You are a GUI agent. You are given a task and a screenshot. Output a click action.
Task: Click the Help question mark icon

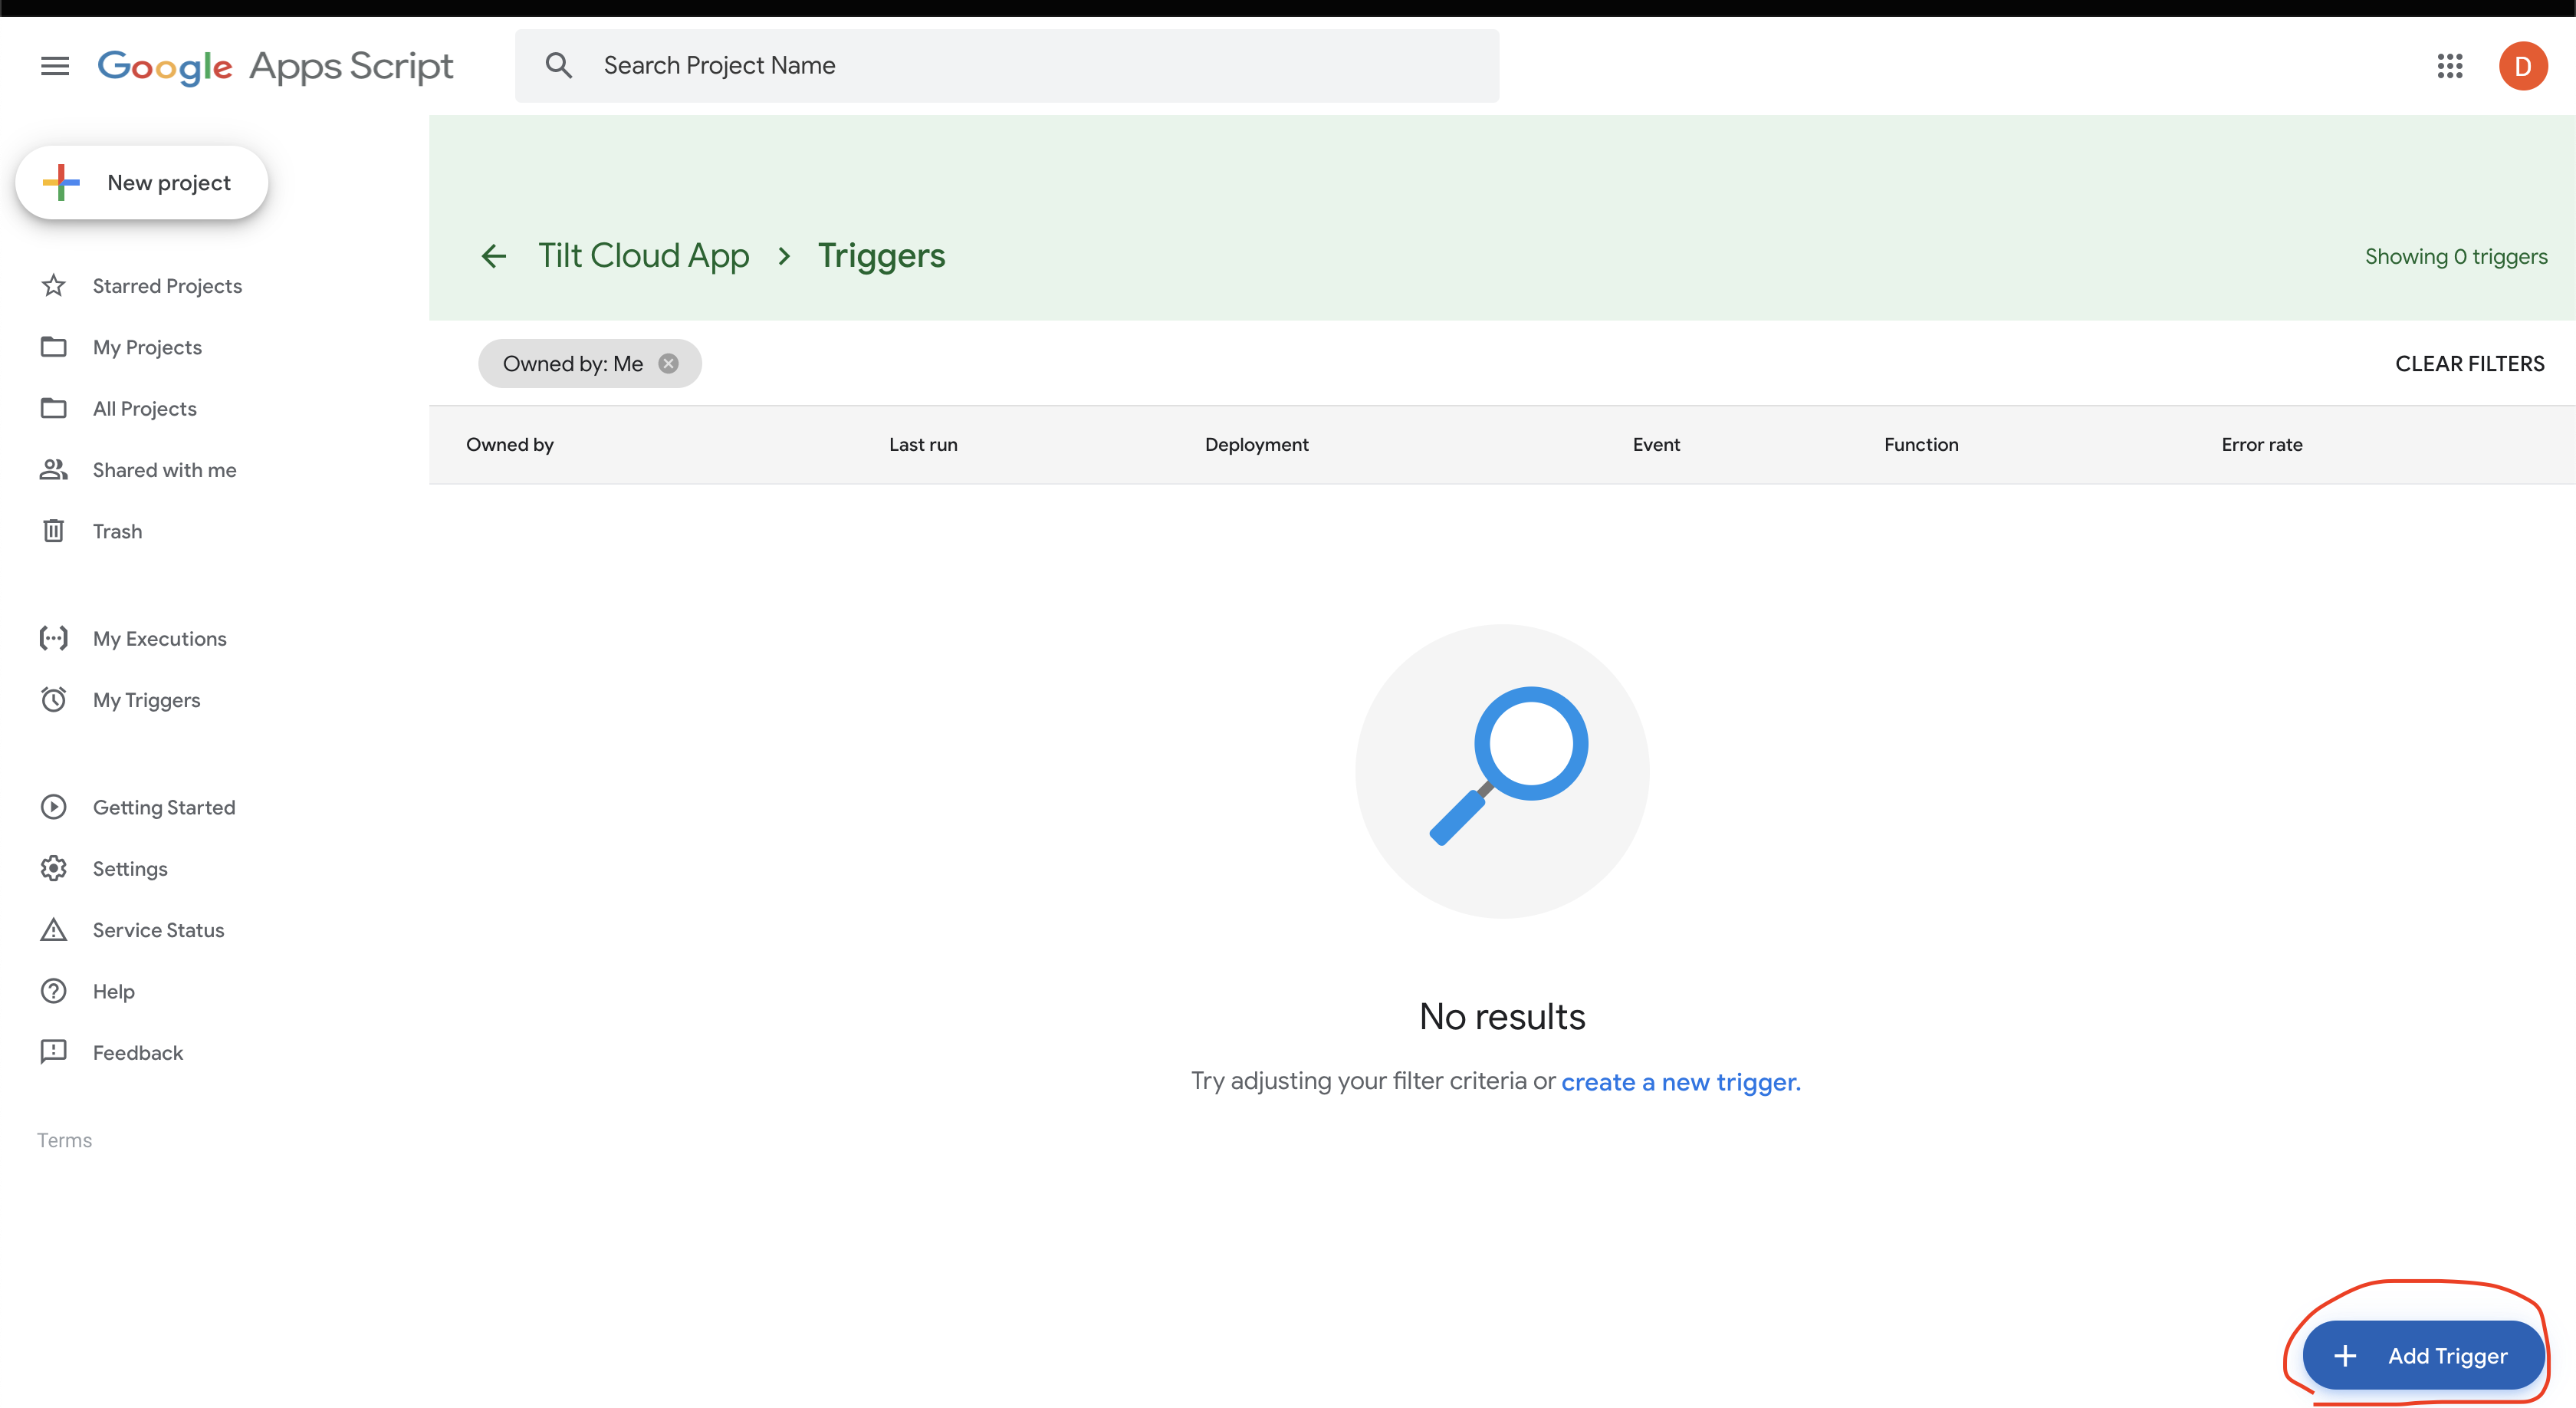tap(53, 991)
